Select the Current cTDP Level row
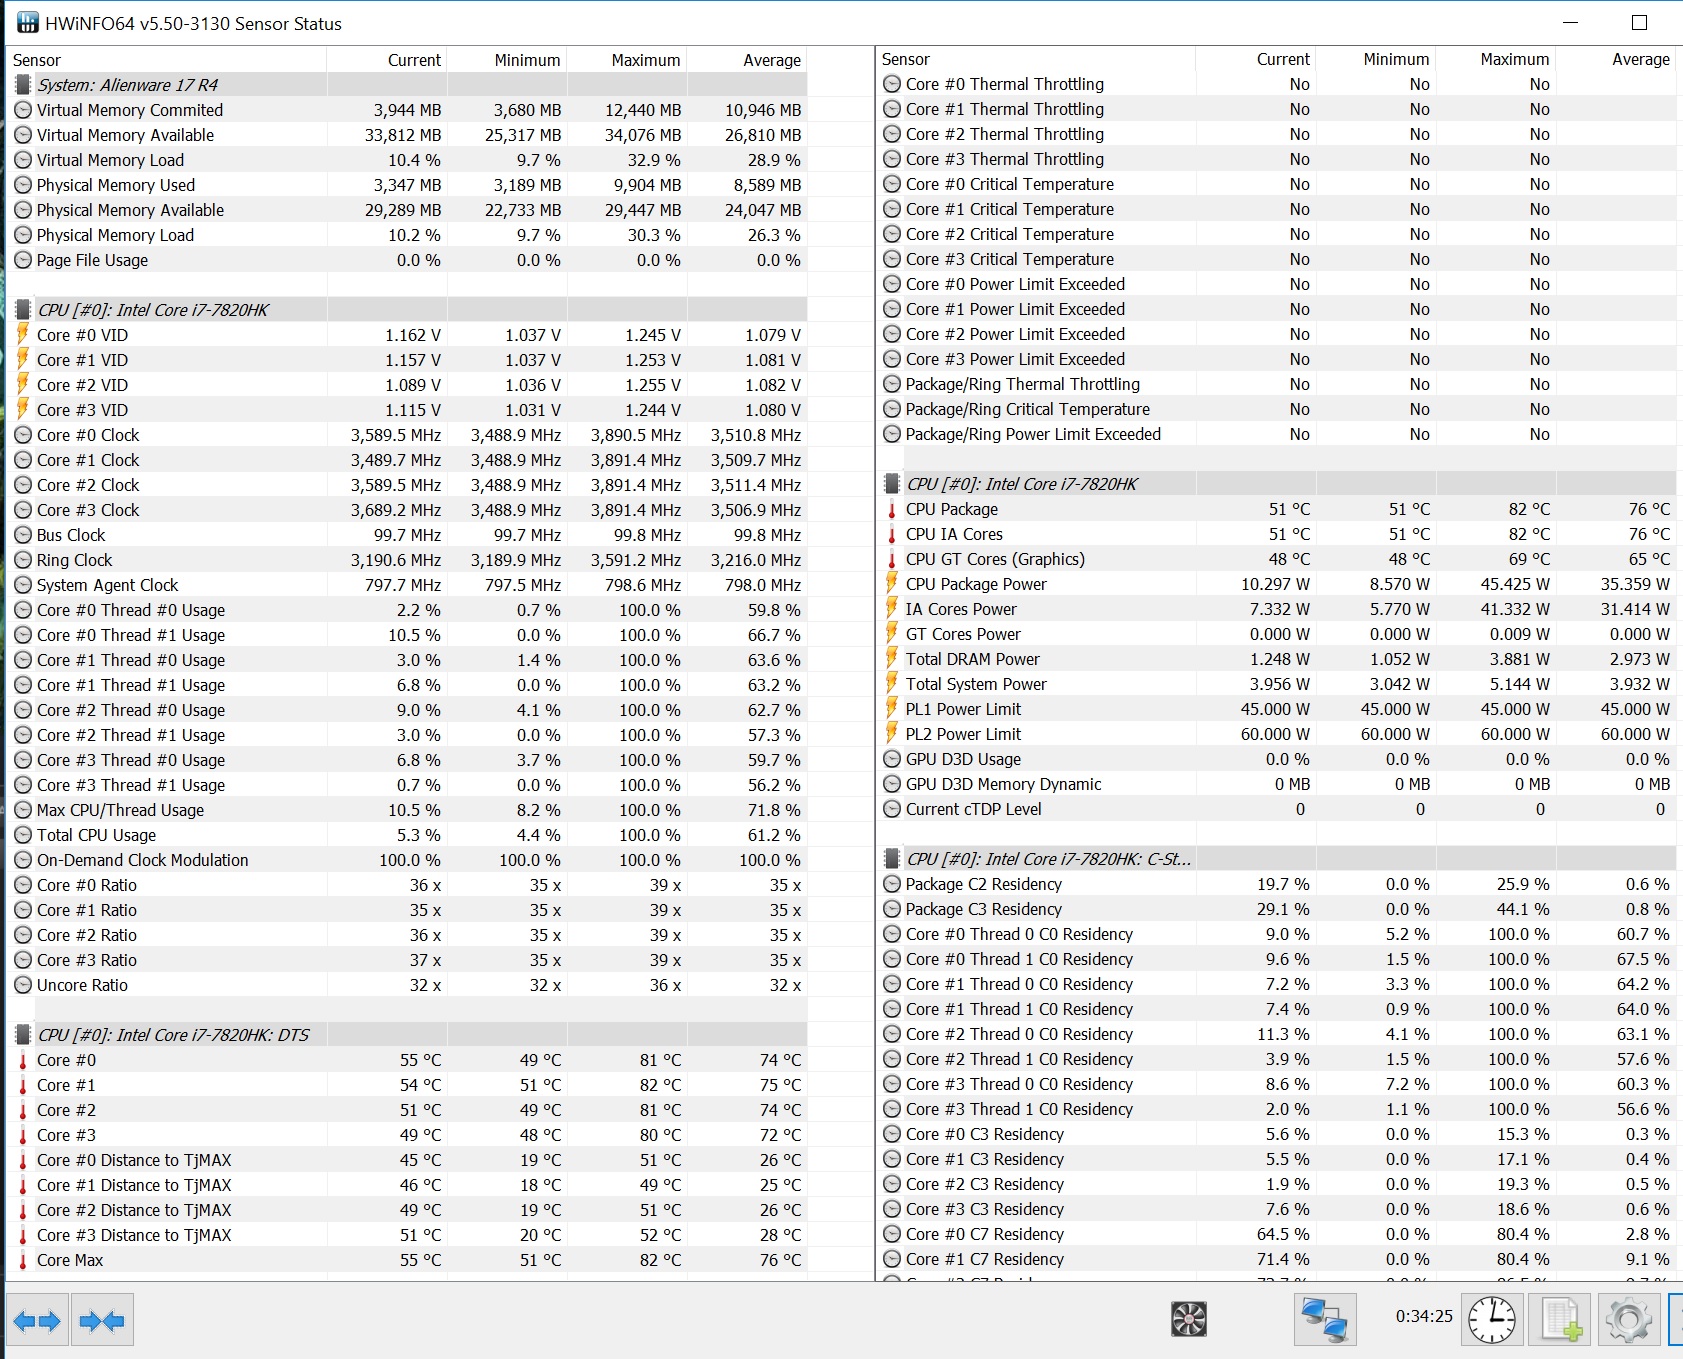Image resolution: width=1683 pixels, height=1359 pixels. 1276,809
